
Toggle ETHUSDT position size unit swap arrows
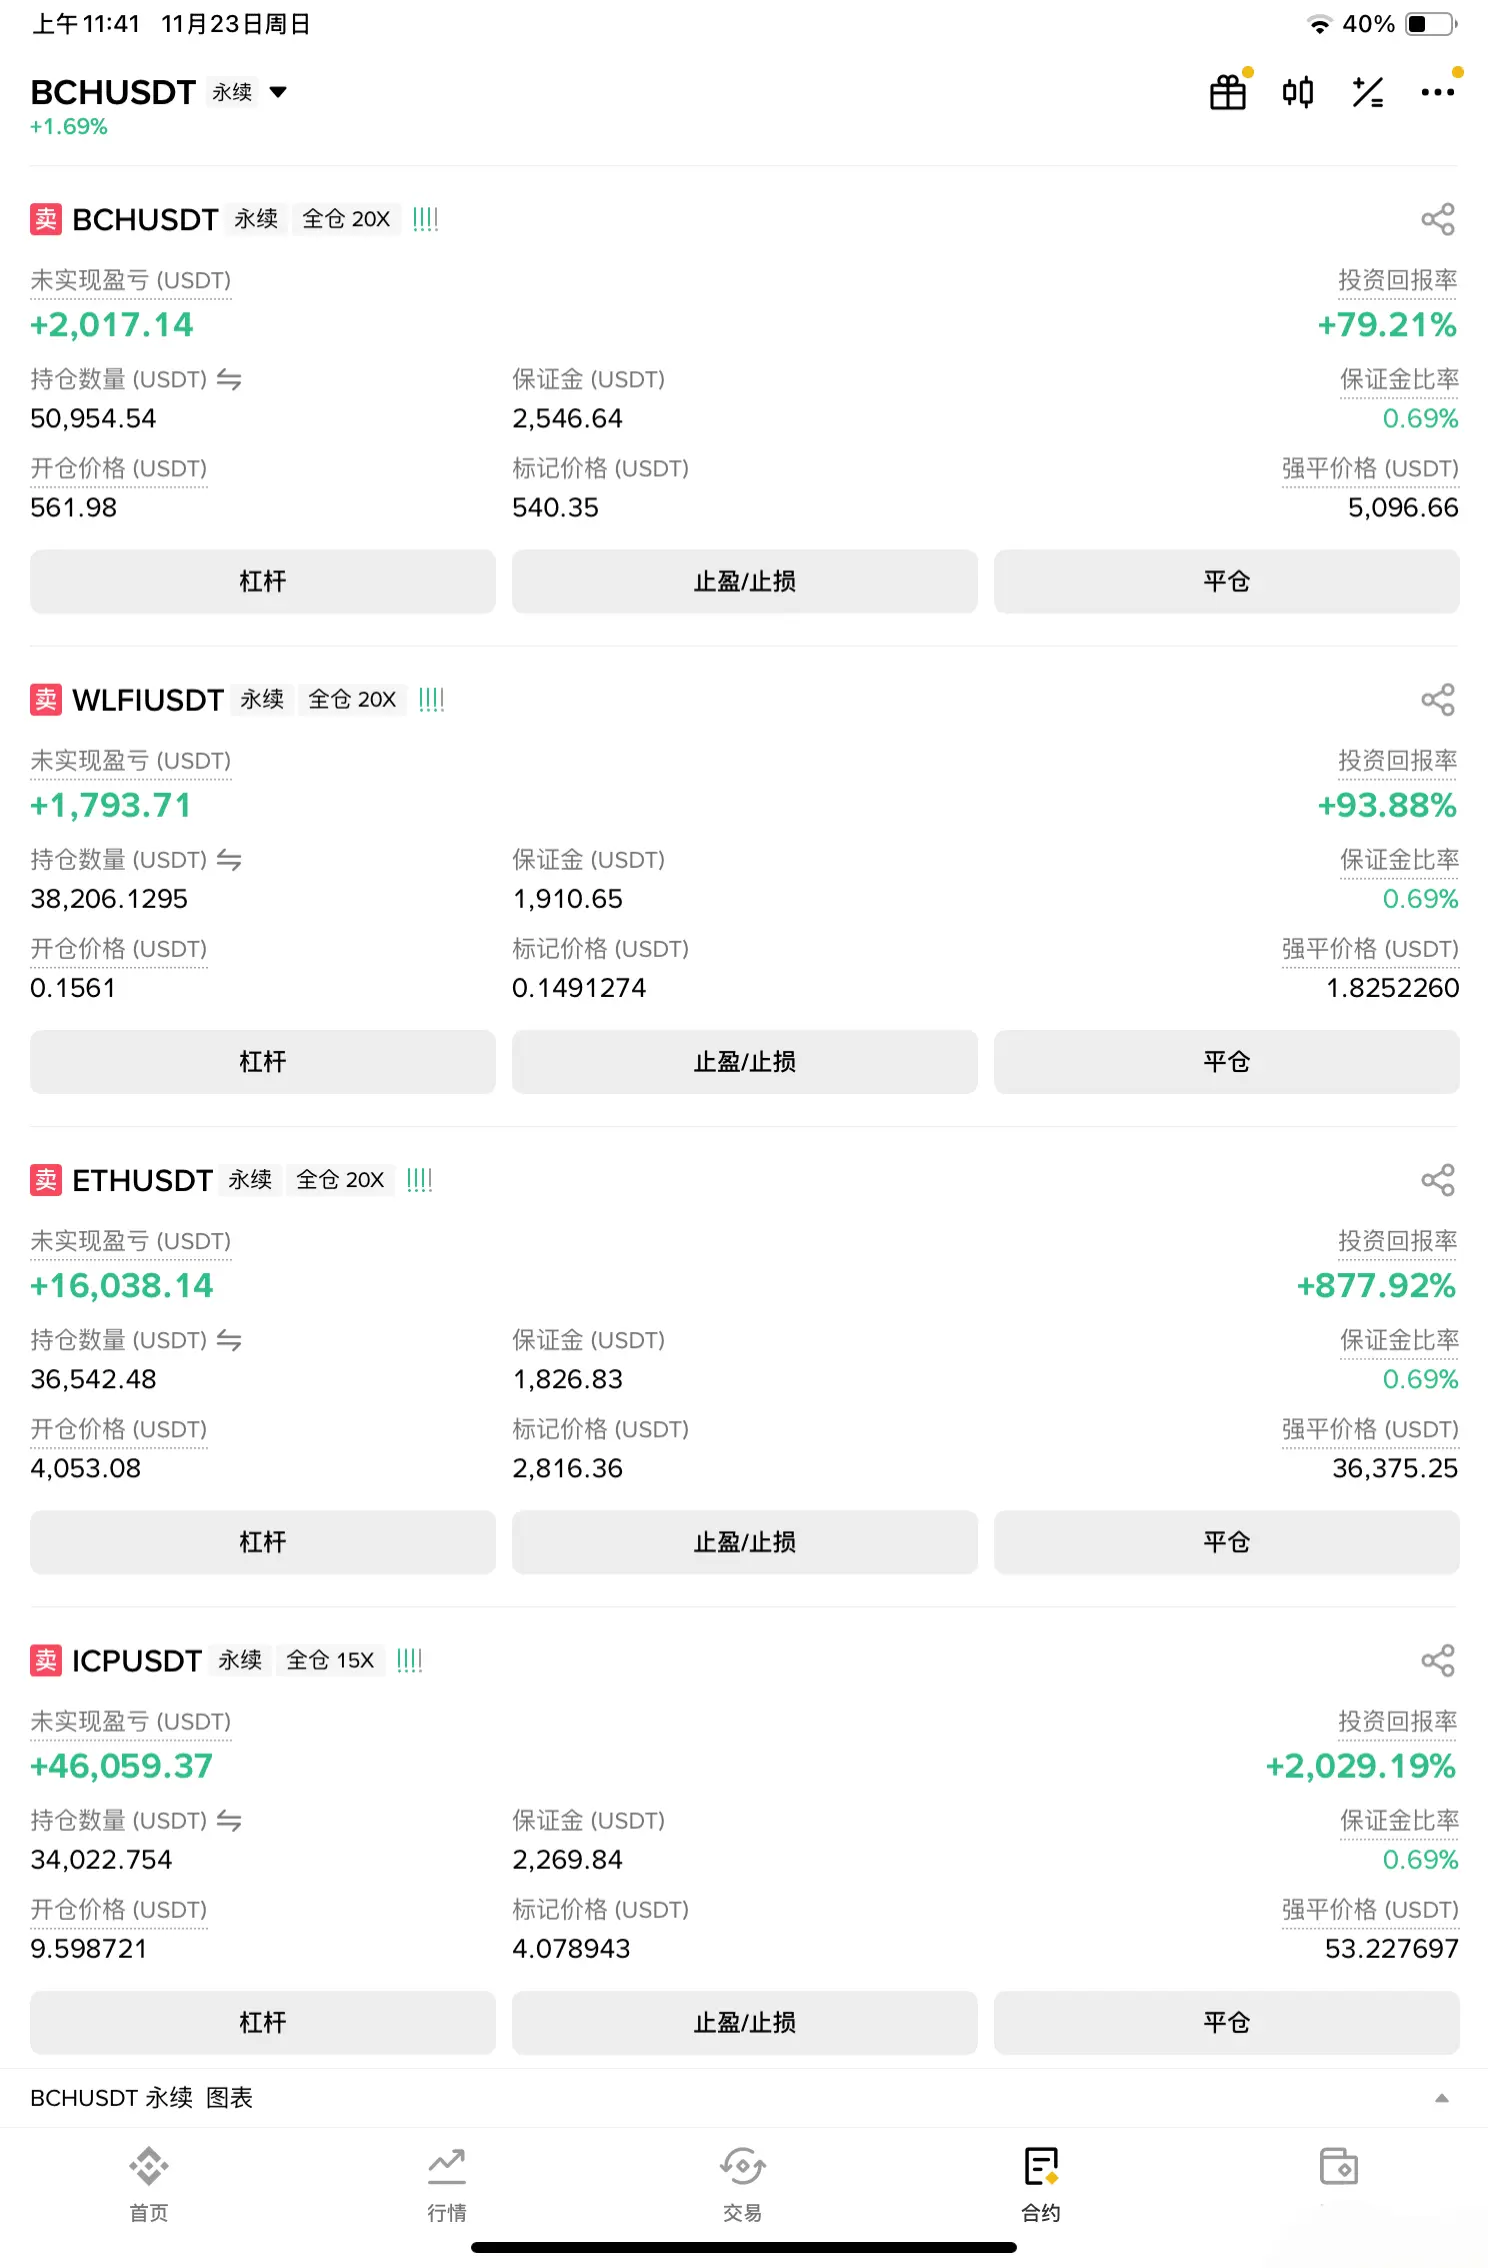[x=229, y=1340]
